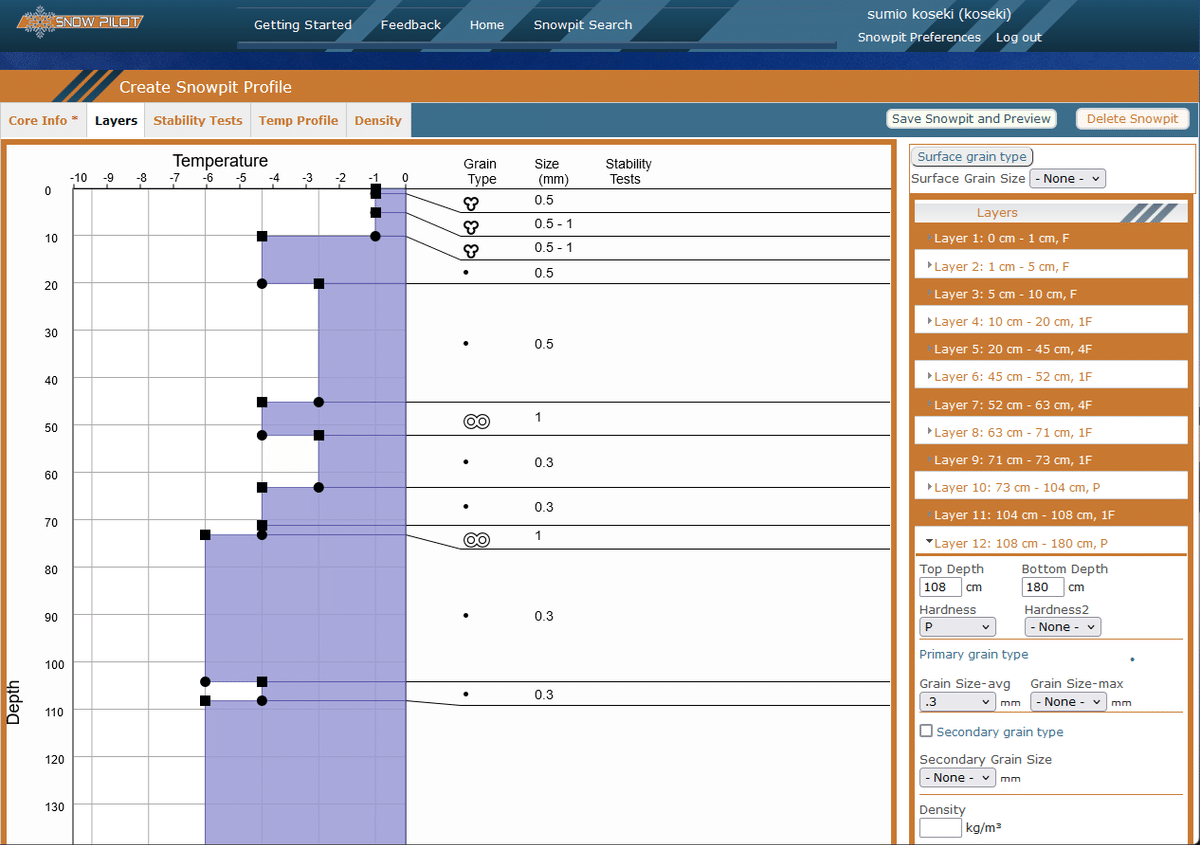Click the Primary grain type dot icon
The width and height of the screenshot is (1200, 845).
coord(1132,659)
